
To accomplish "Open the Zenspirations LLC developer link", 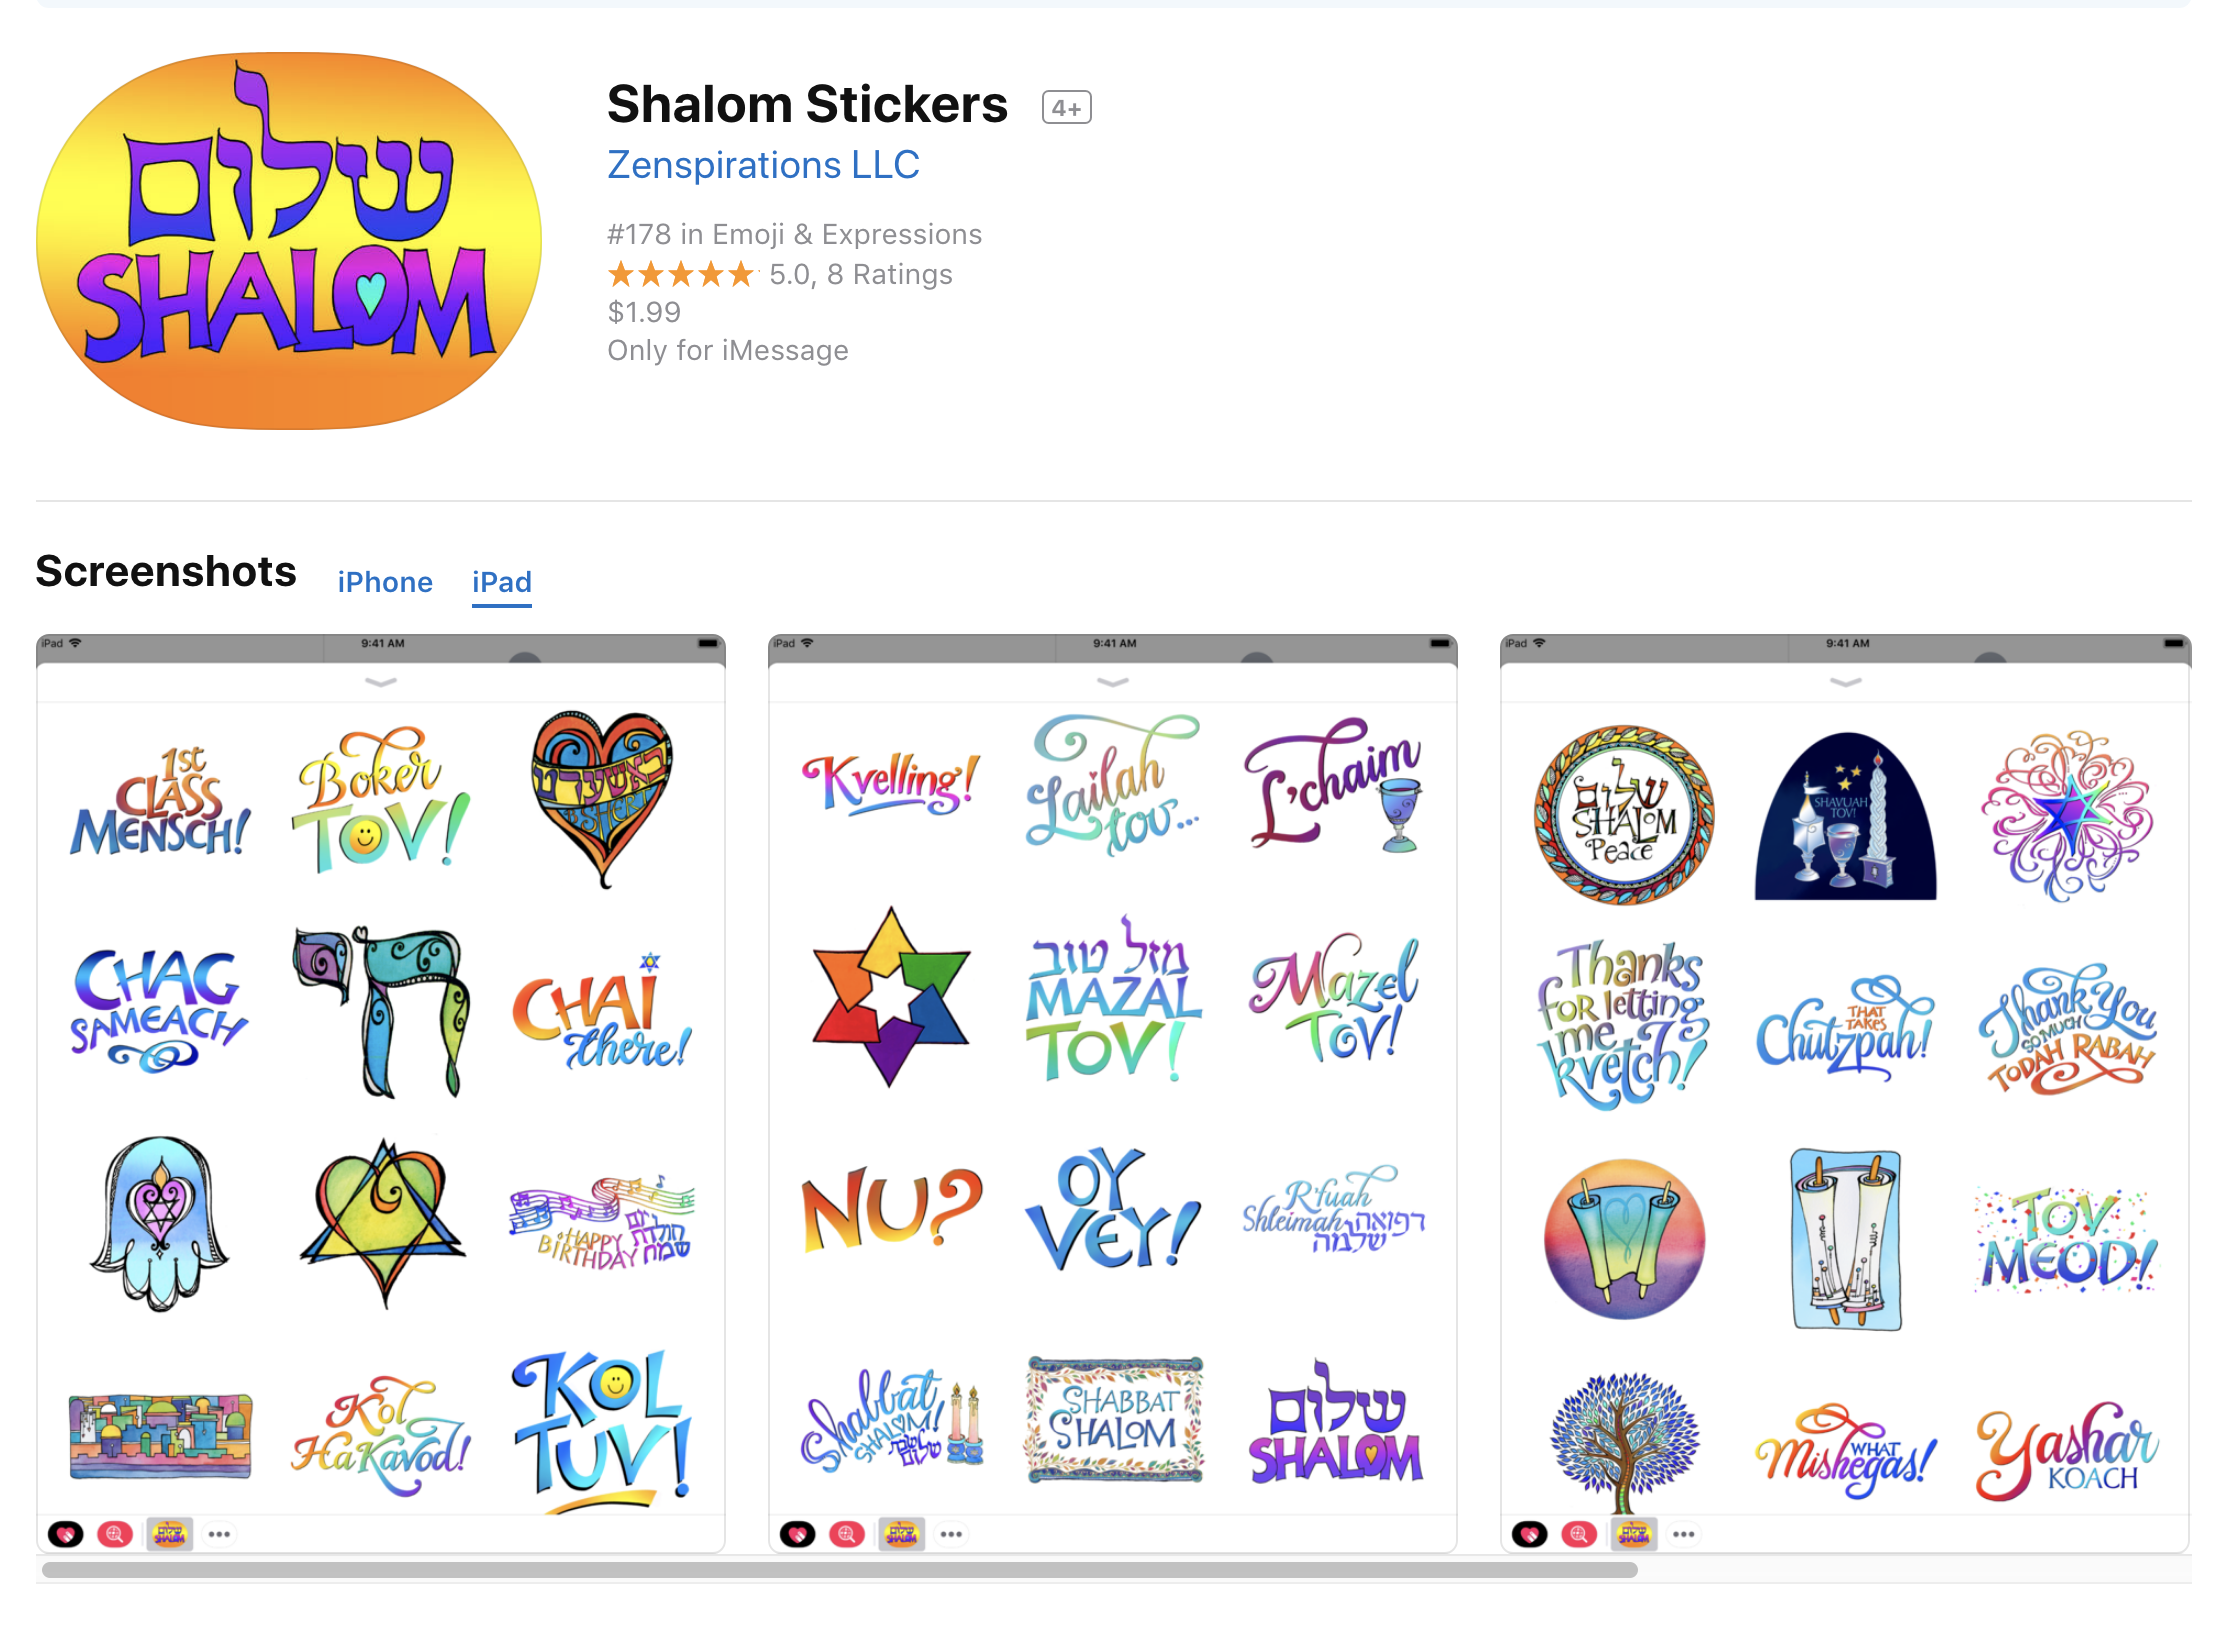I will coord(763,165).
